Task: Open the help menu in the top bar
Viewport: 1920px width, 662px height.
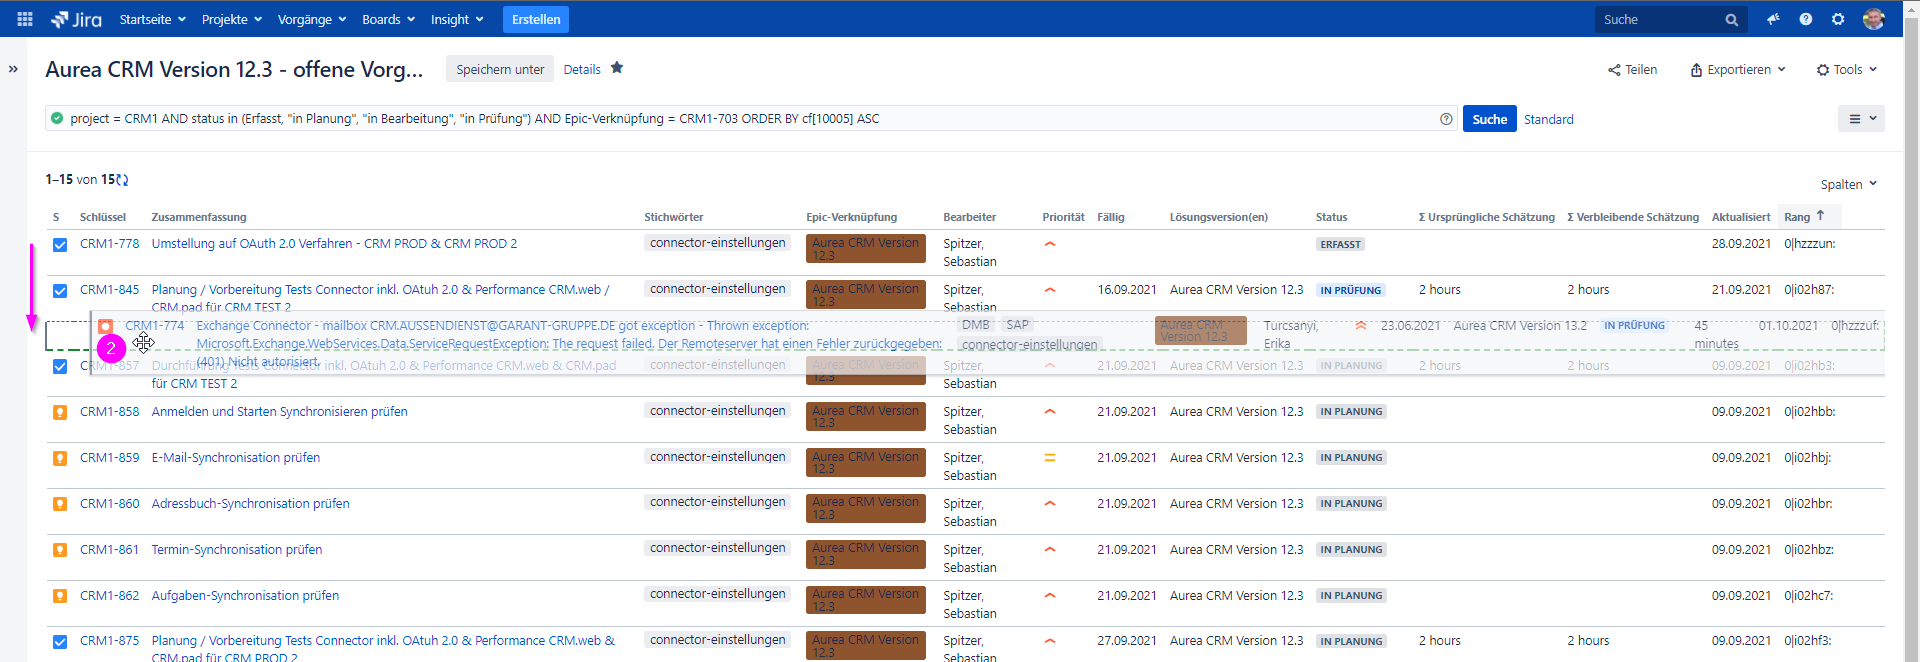Action: (1805, 19)
